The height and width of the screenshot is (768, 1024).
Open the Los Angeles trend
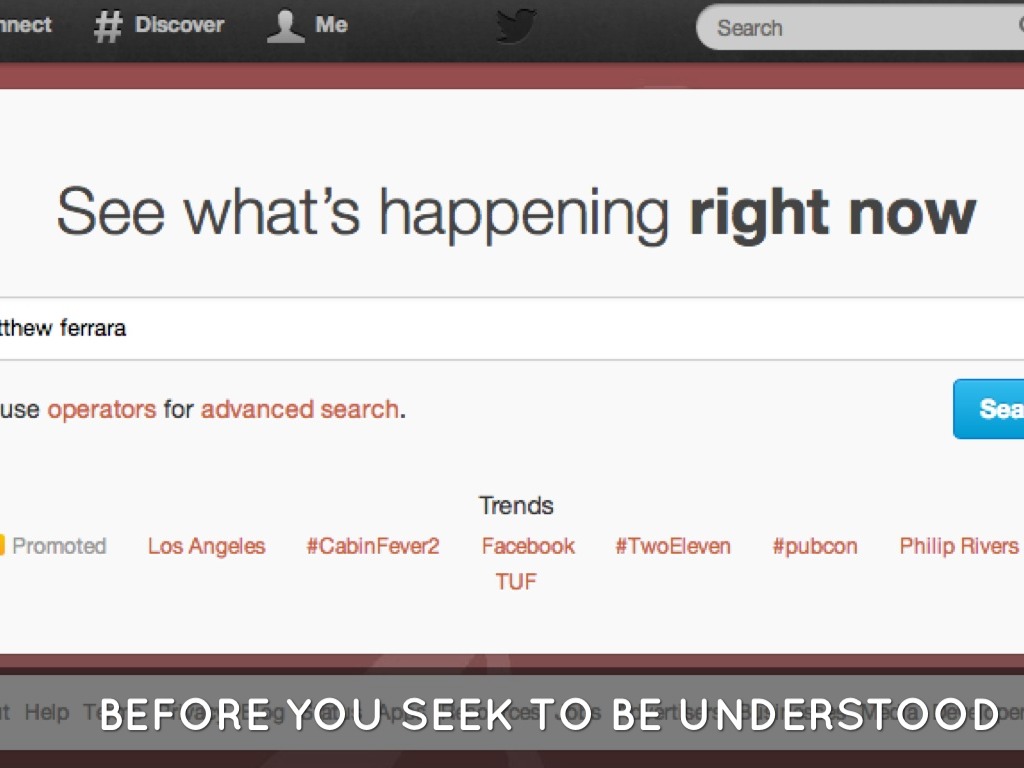point(207,546)
